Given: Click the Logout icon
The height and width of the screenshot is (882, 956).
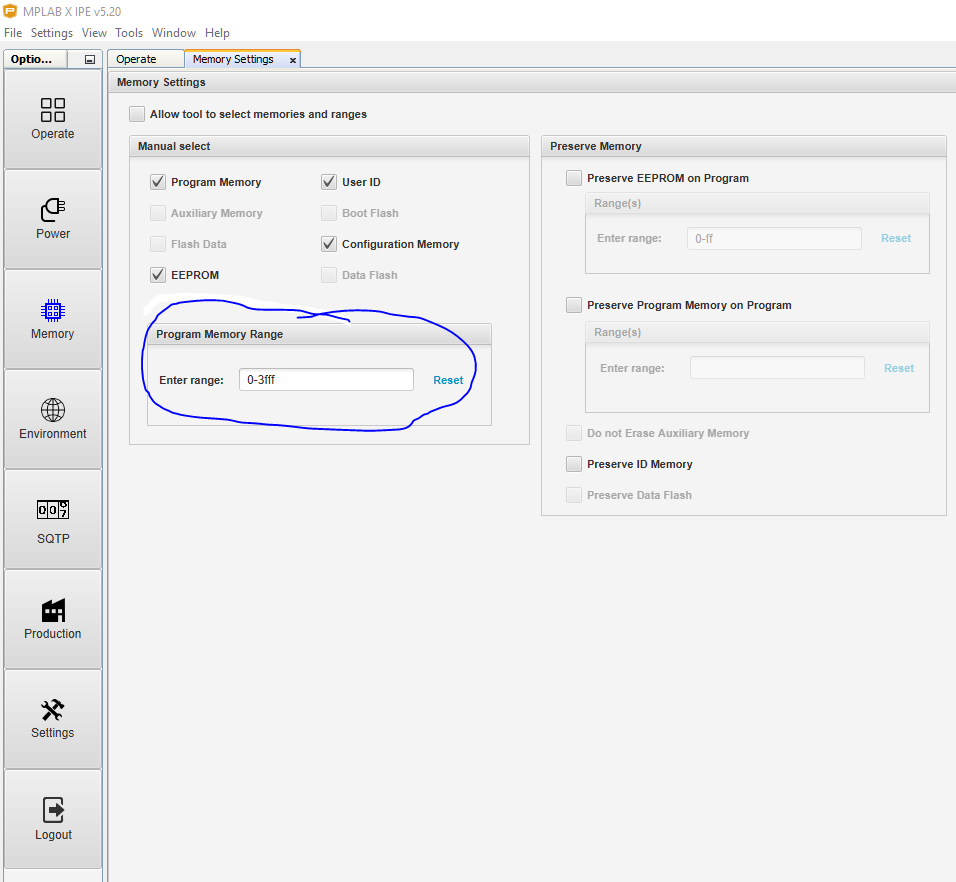Looking at the screenshot, I should 53,810.
